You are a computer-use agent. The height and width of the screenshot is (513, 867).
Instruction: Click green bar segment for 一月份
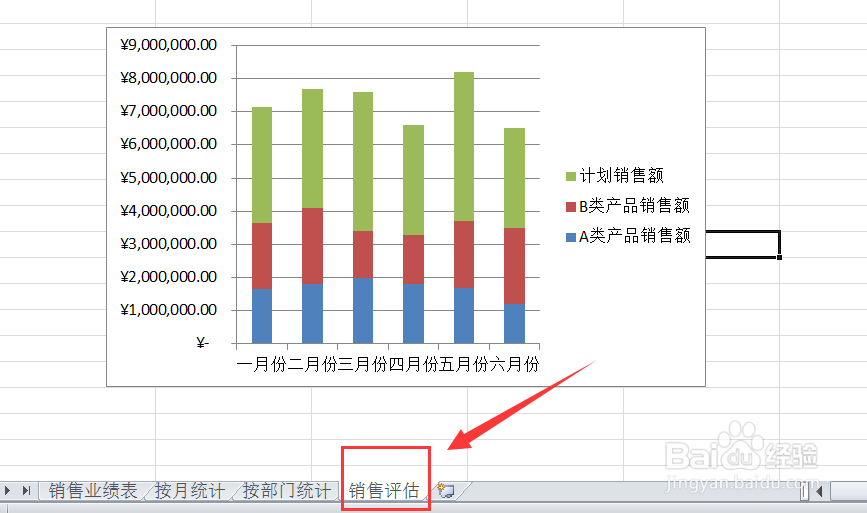coord(262,165)
